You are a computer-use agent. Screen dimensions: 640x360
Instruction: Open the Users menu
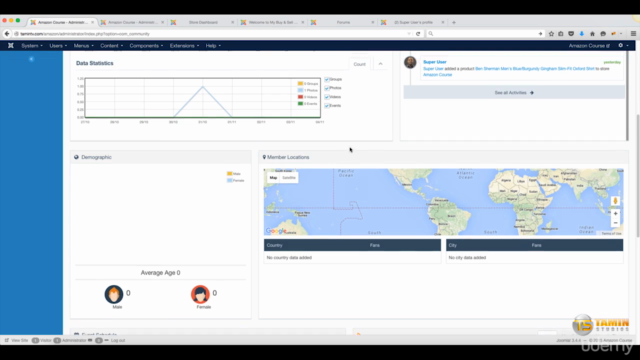(x=58, y=46)
